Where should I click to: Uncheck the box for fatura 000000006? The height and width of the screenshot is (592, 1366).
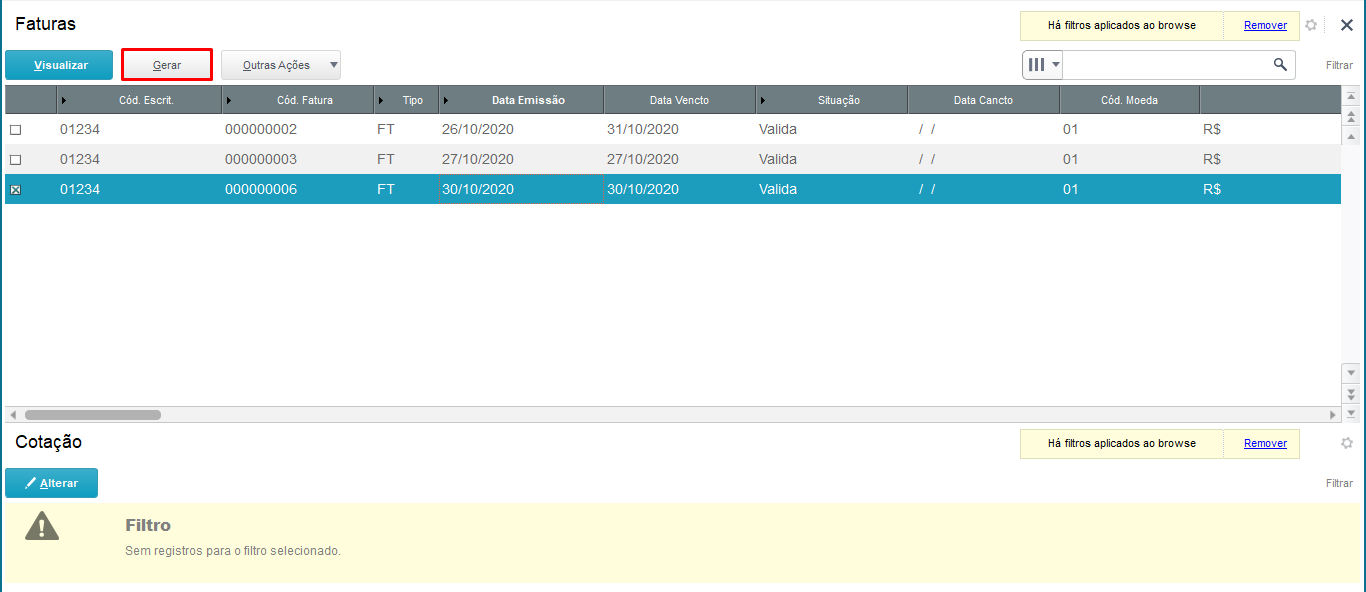[x=15, y=190]
